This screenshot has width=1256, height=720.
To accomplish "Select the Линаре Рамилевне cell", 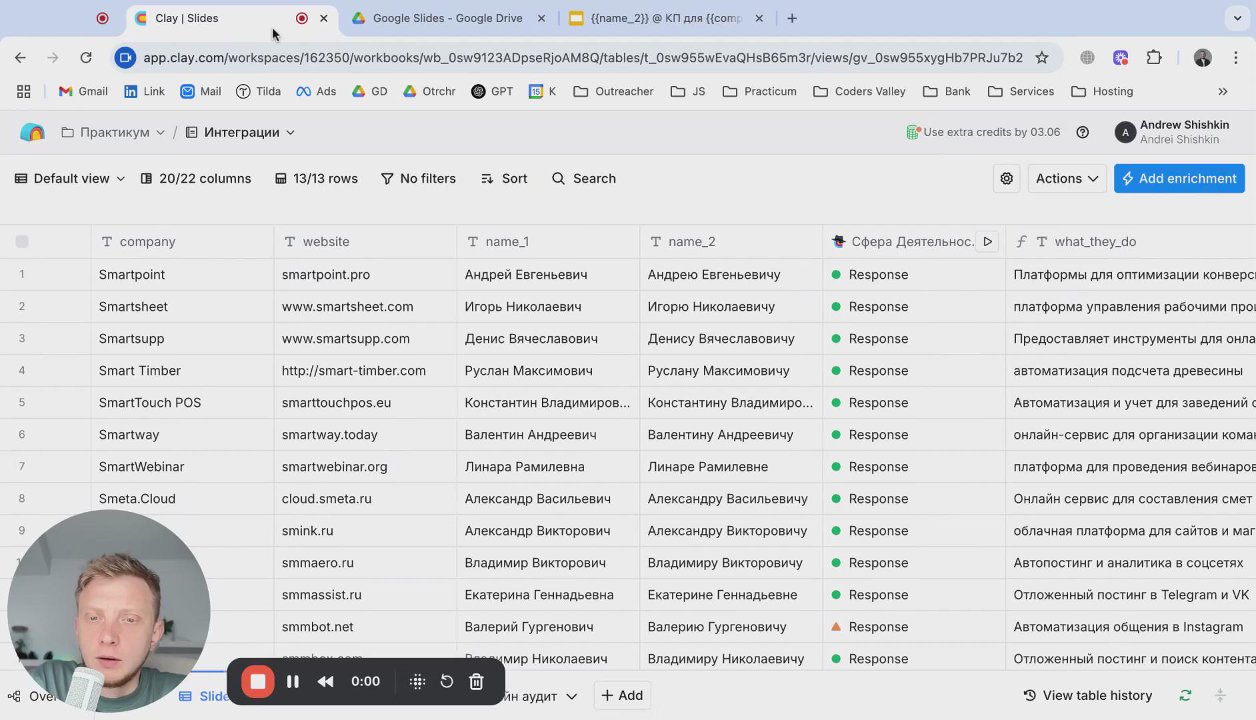I will tap(731, 466).
